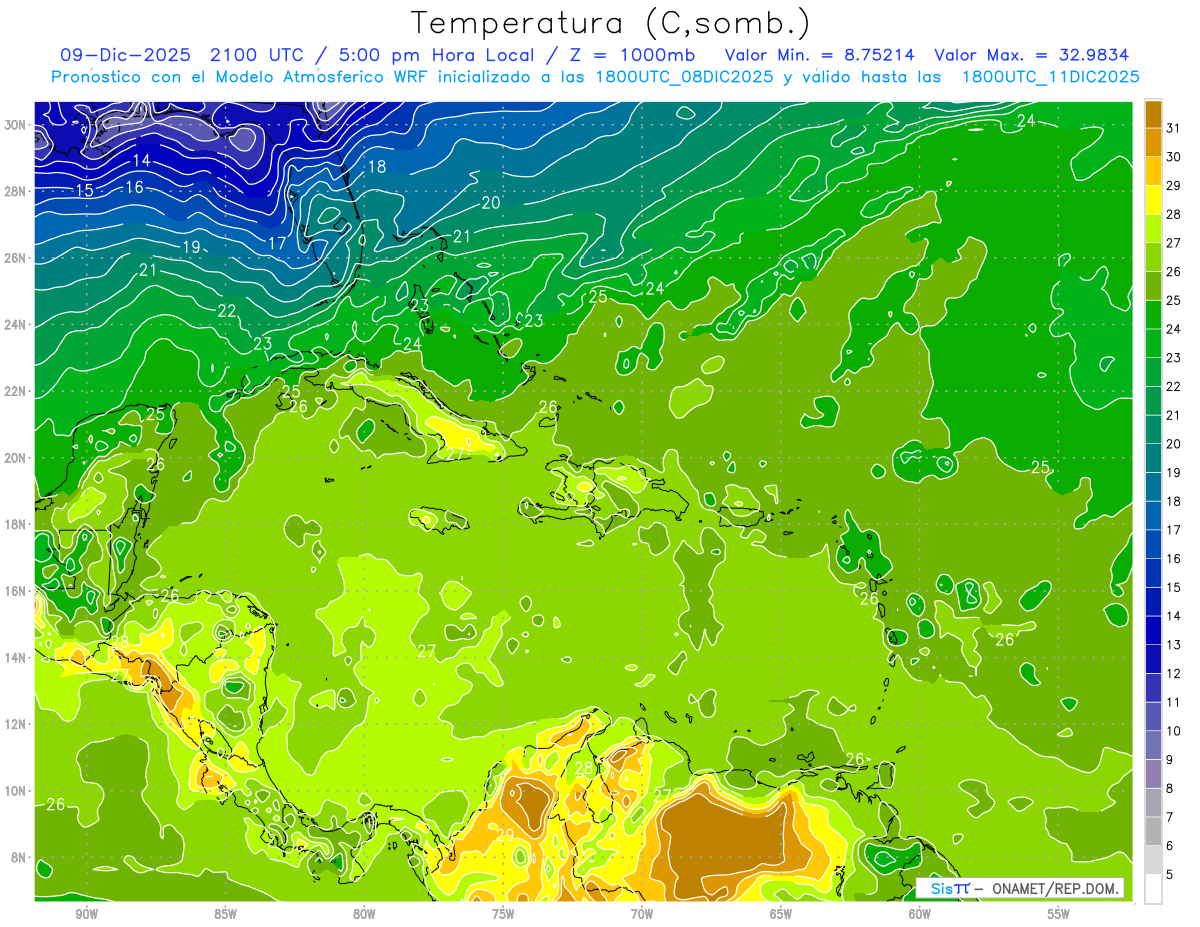The width and height of the screenshot is (1200, 927).
Task: Click the brown top swatch of the legend
Action: [x=1153, y=114]
